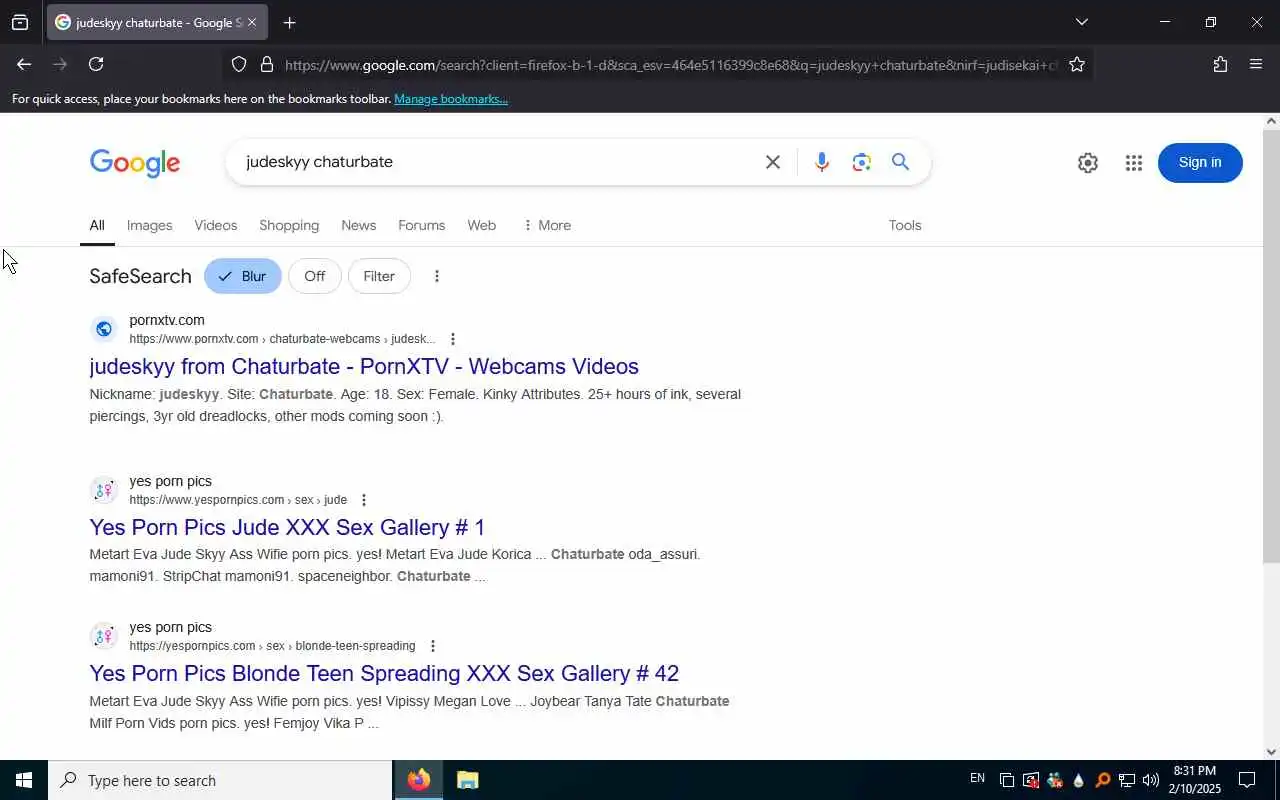This screenshot has height=800, width=1280.
Task: Click the 'Gallery # 42' result title
Action: point(384,673)
